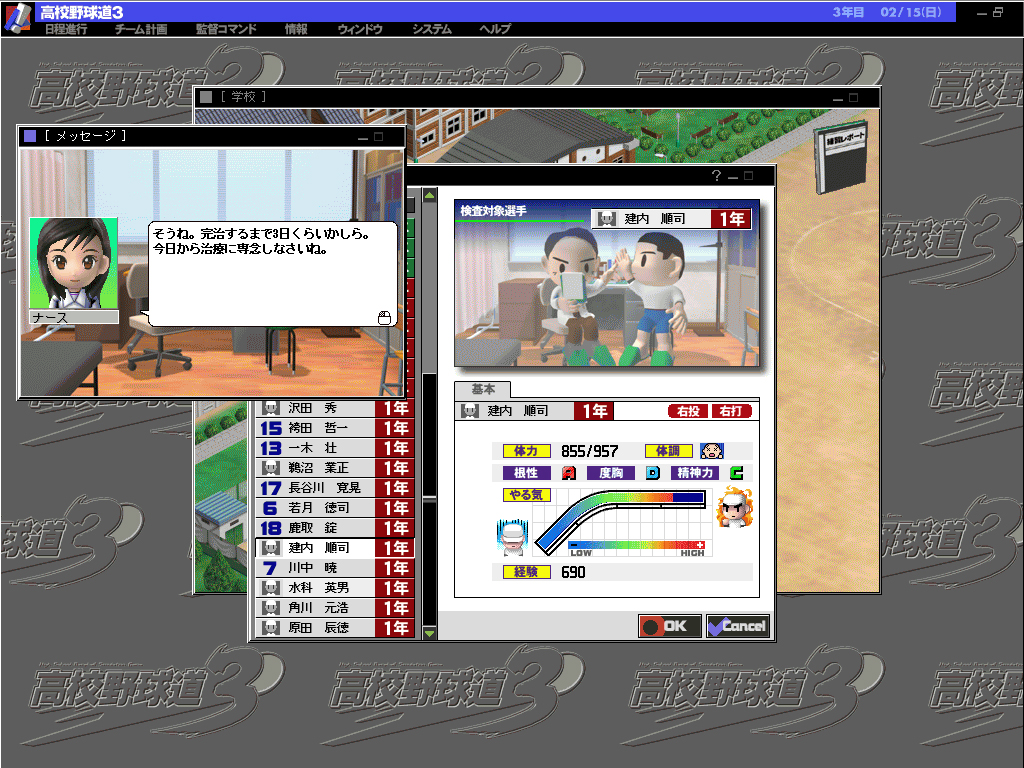Click the 精神力 grade C icon
Viewport: 1024px width, 768px height.
coord(737,473)
